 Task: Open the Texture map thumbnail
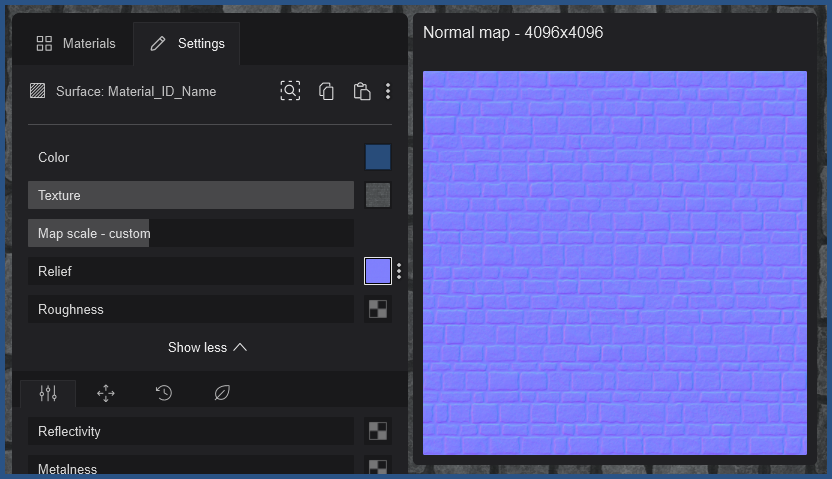click(378, 195)
